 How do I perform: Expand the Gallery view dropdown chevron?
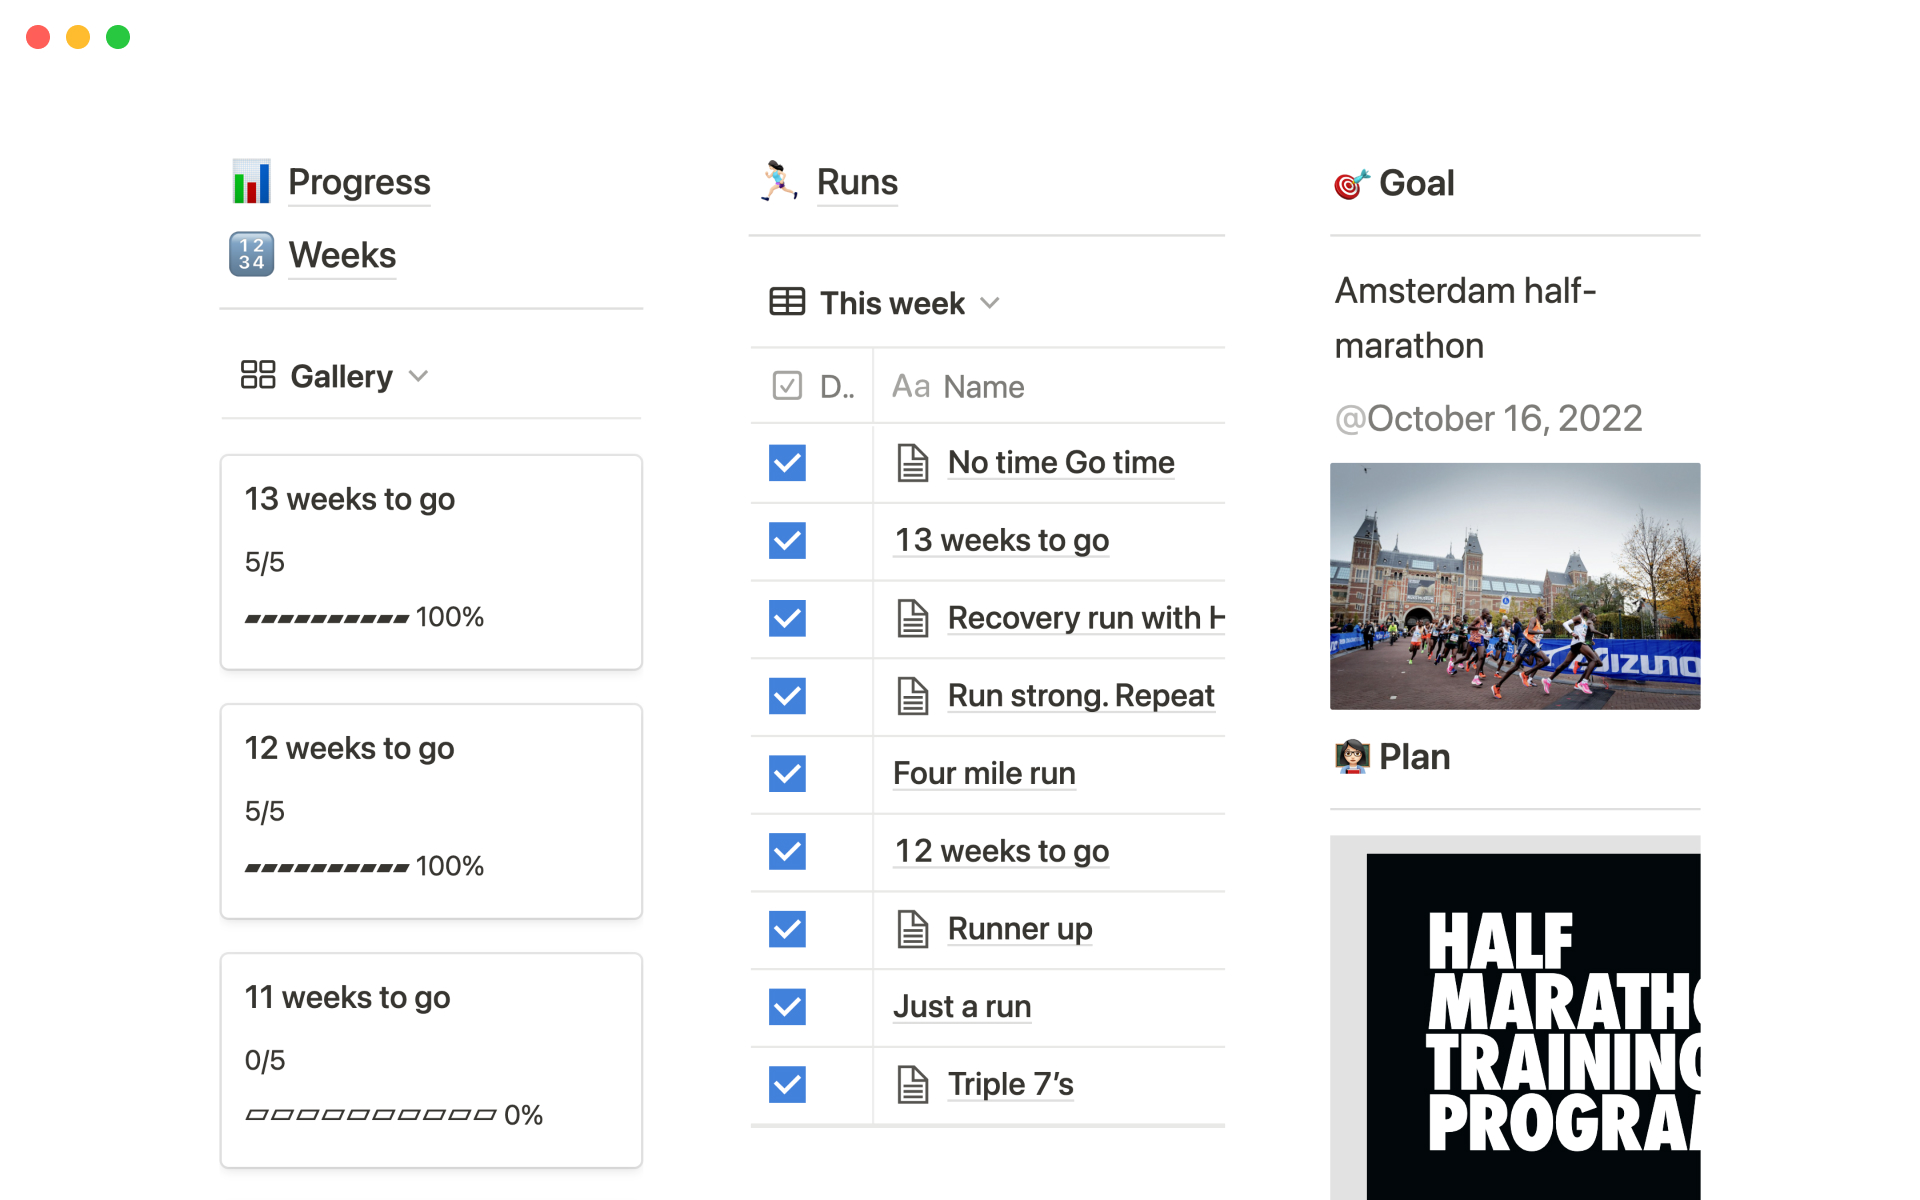point(419,376)
